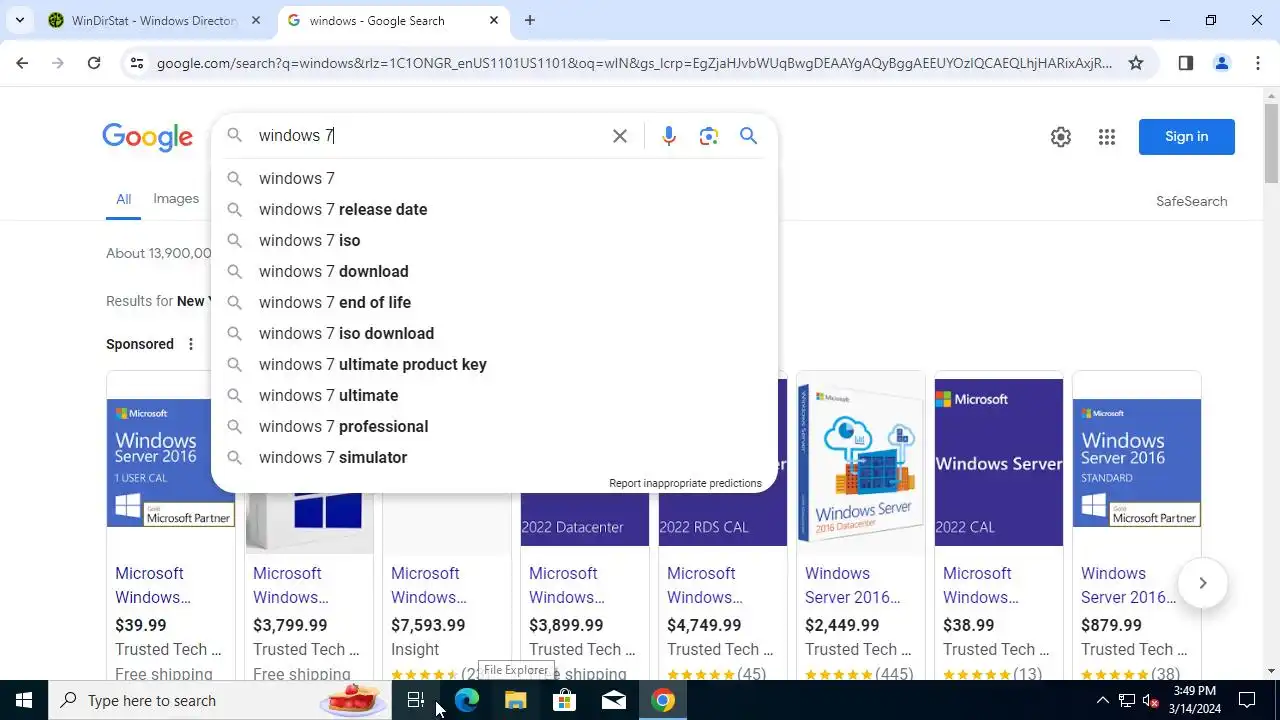Open Google Lens image search icon
This screenshot has height=720, width=1280.
709,136
